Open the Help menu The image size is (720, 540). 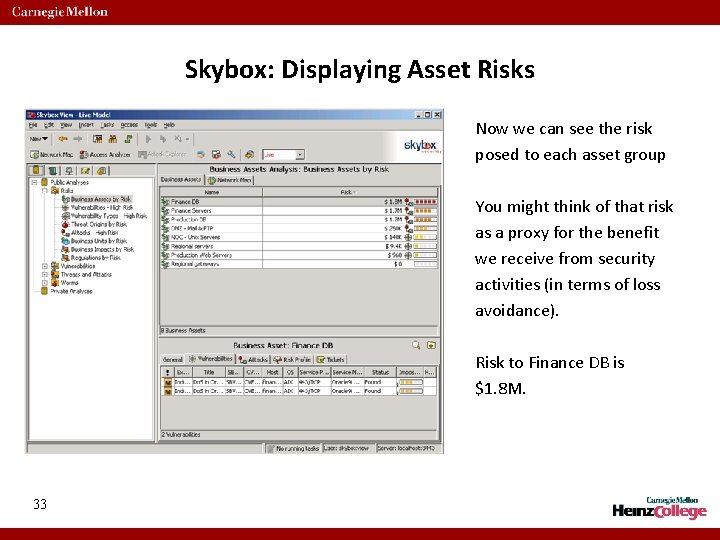coord(169,125)
